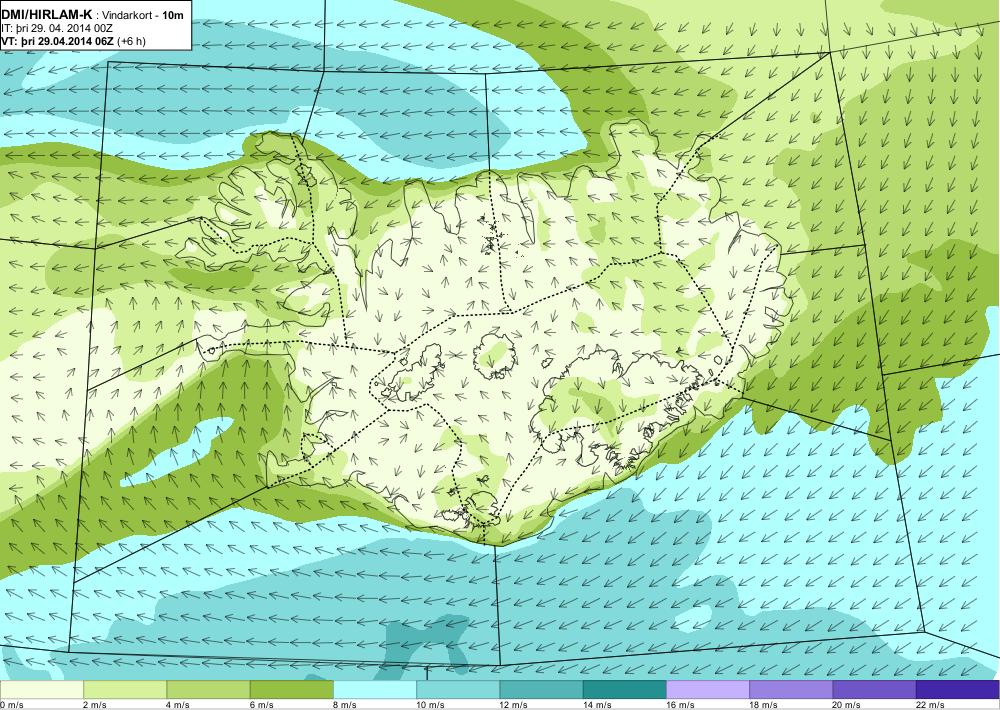1000x710 pixels.
Task: Click the 4–6 m/s green legend swatch
Action: [209, 690]
